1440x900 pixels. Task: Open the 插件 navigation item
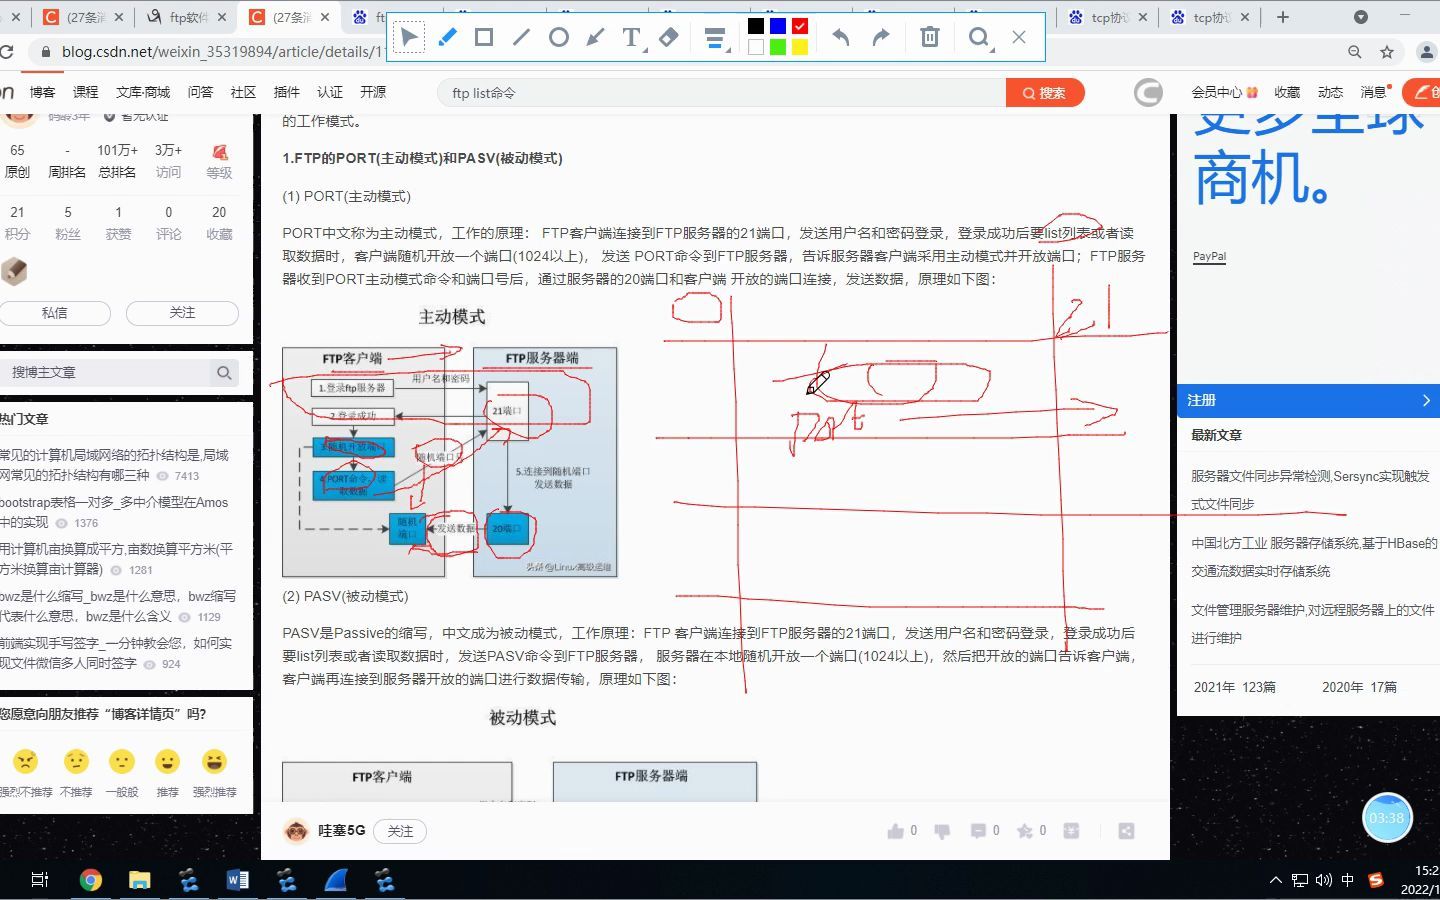[286, 92]
